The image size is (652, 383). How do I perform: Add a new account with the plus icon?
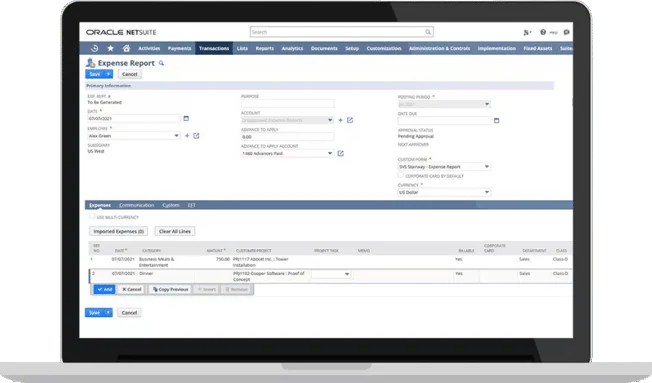click(341, 120)
